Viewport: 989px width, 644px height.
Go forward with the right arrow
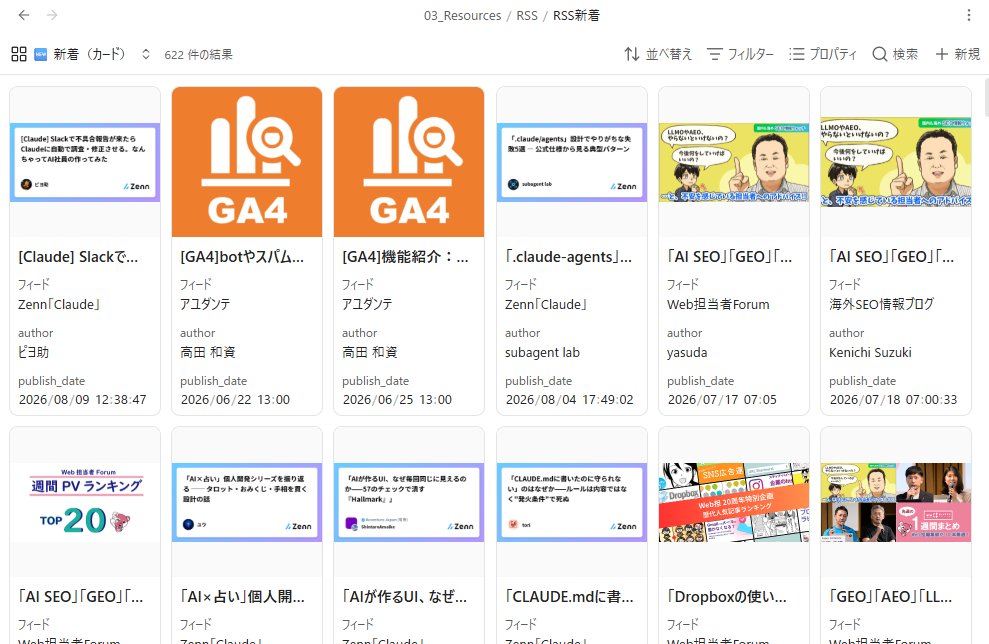tap(52, 15)
